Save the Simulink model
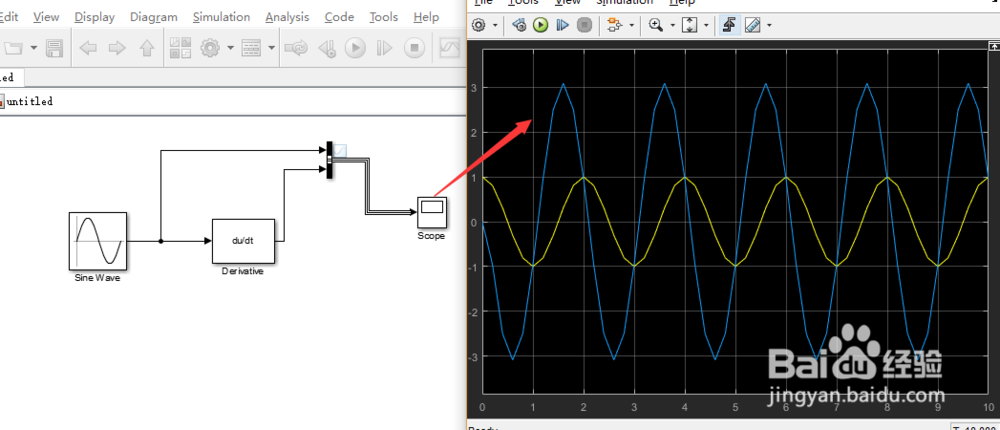Screen dimensions: 1000x430 (54, 48)
